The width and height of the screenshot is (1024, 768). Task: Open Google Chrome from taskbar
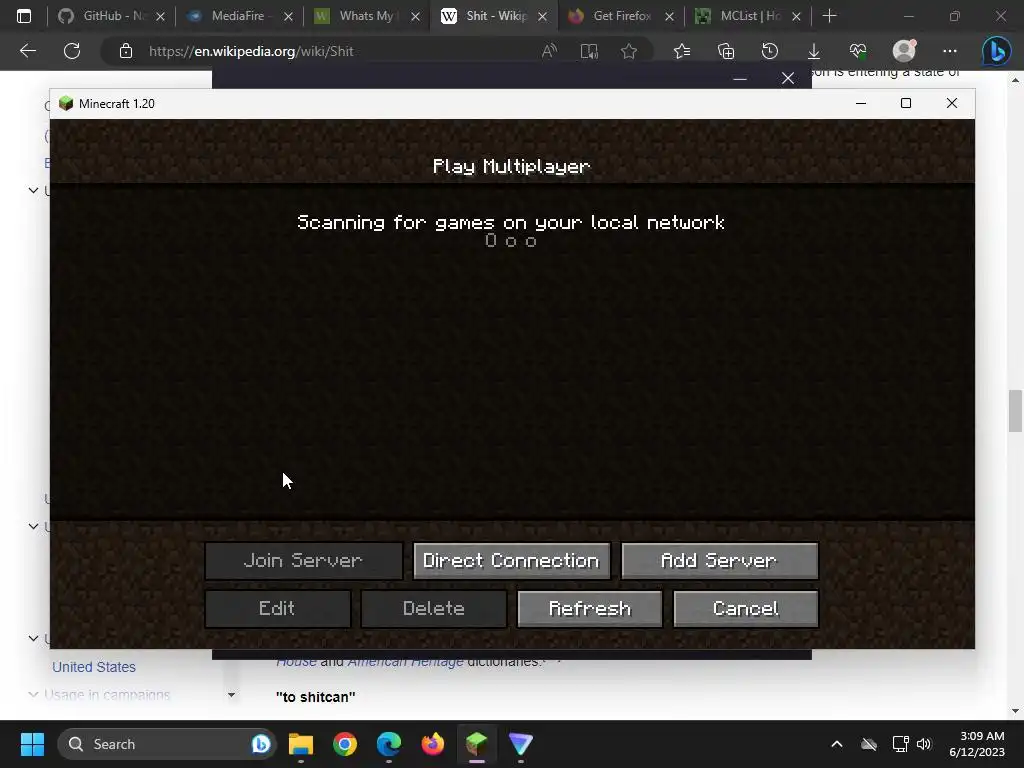(x=345, y=744)
